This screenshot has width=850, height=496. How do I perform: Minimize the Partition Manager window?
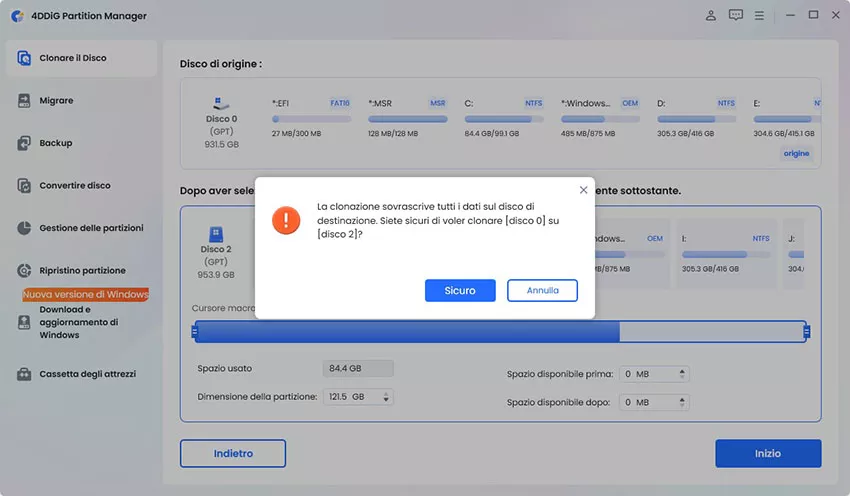[x=790, y=15]
